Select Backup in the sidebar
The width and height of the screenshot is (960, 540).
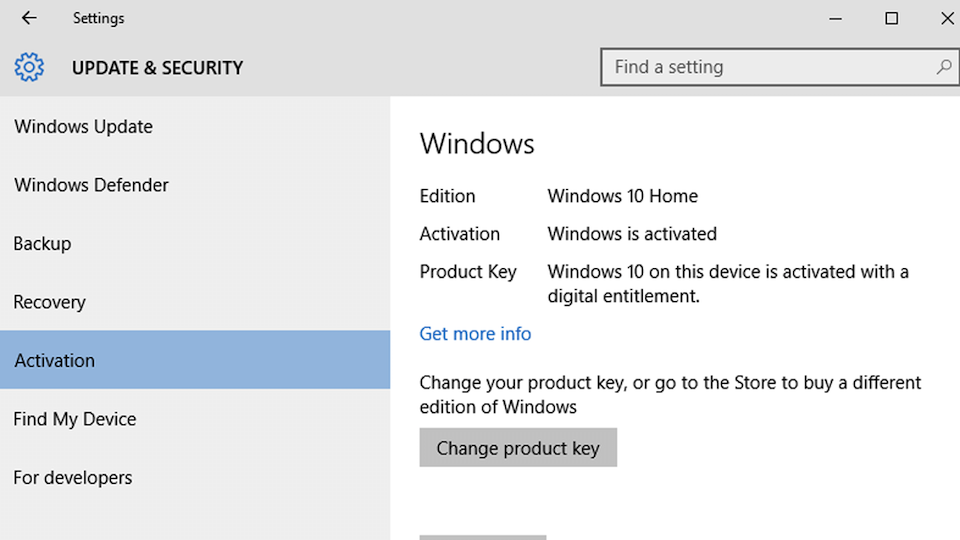[x=195, y=244]
